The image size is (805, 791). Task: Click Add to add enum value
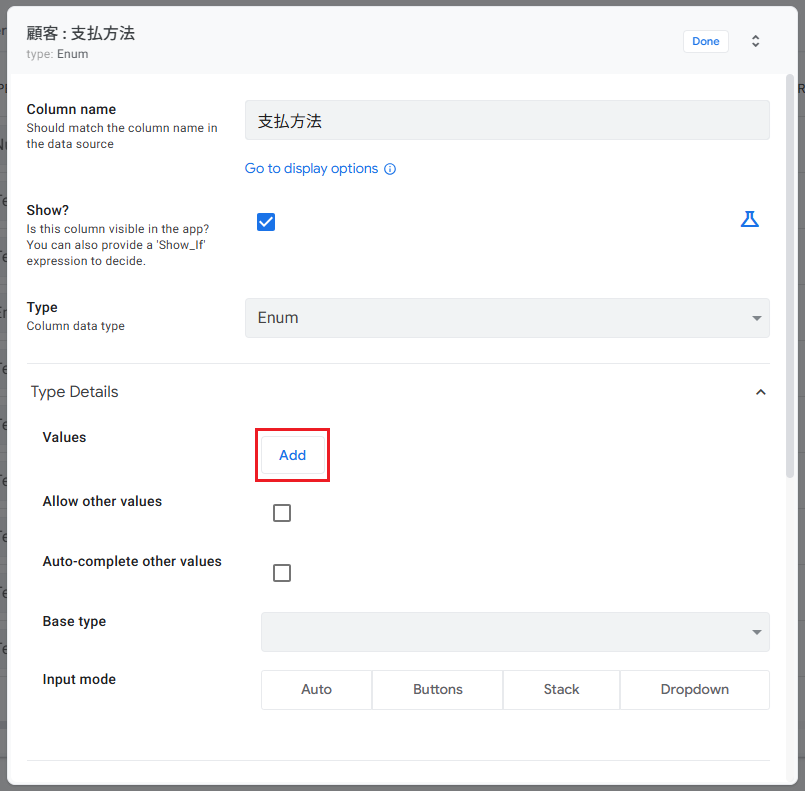point(292,455)
